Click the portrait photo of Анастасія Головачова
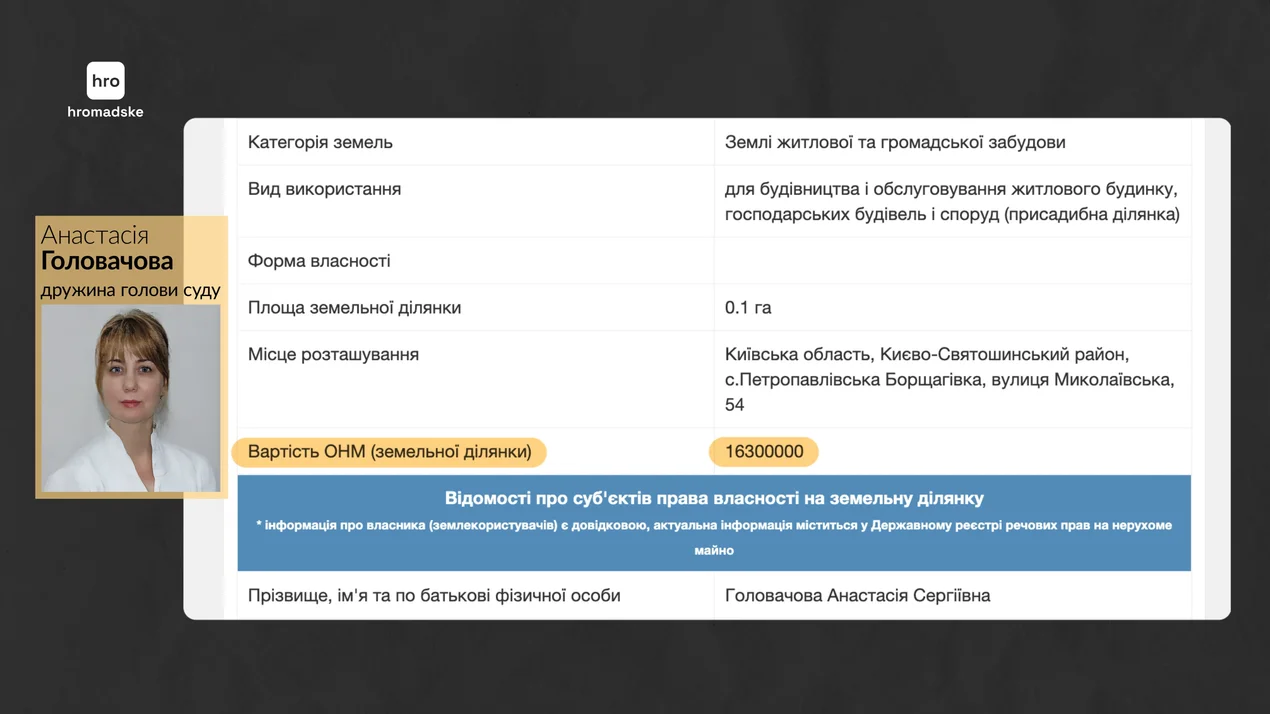The width and height of the screenshot is (1270, 714). point(131,398)
